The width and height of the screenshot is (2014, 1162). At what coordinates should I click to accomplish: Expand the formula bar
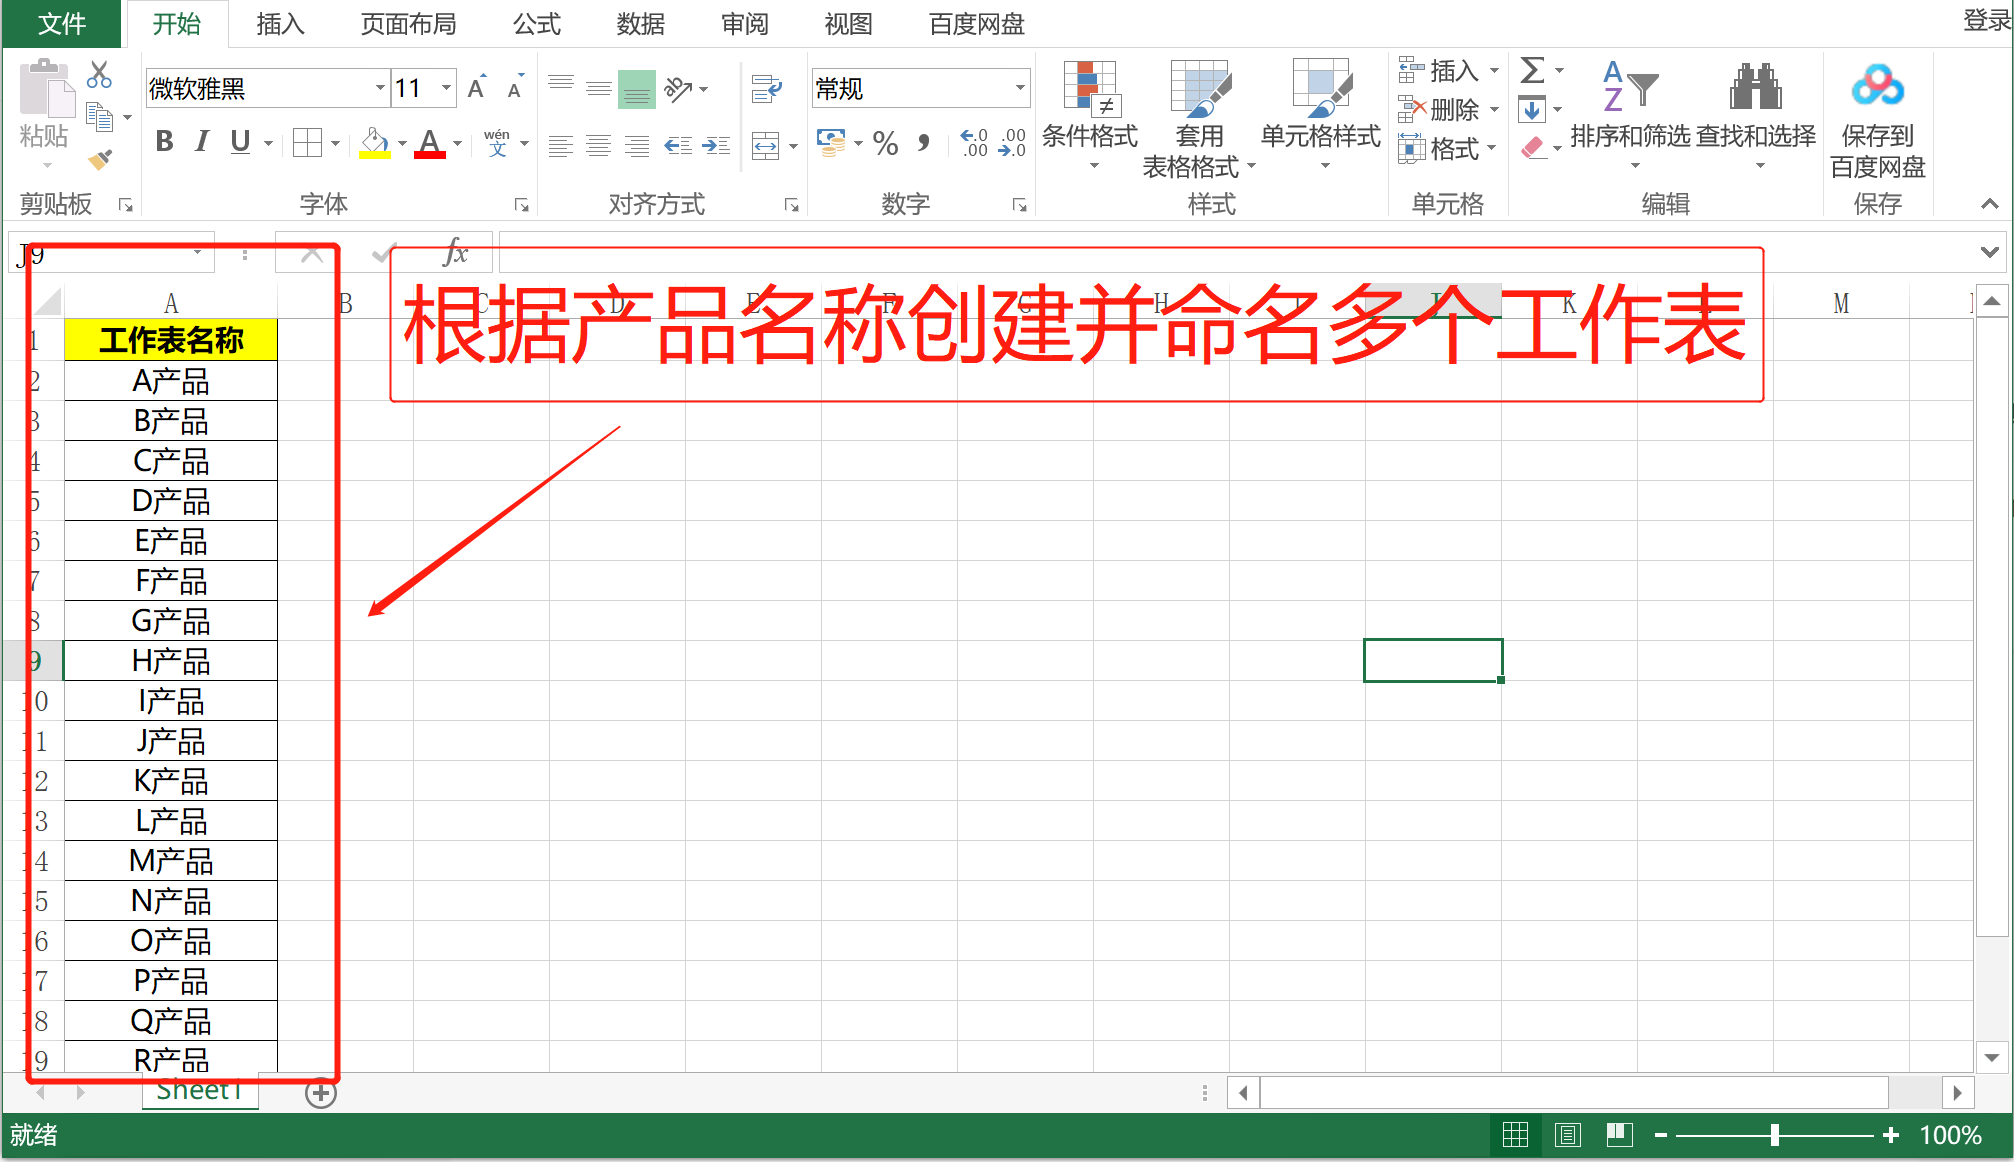pos(1989,252)
